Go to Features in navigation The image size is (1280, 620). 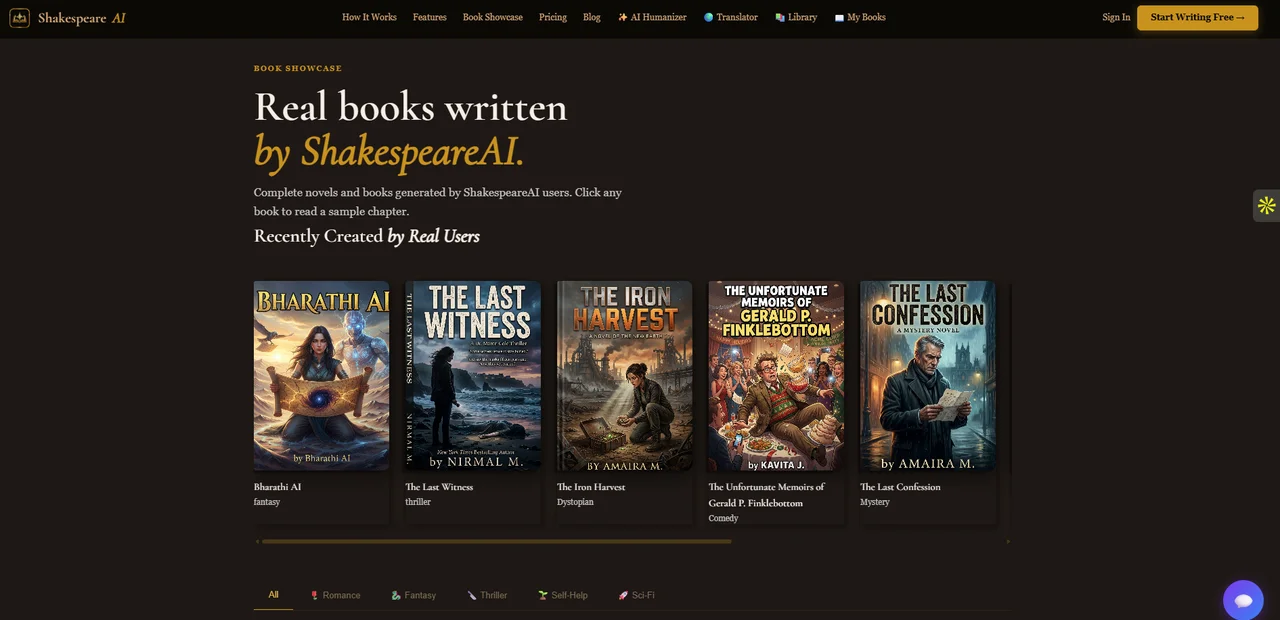(x=430, y=17)
